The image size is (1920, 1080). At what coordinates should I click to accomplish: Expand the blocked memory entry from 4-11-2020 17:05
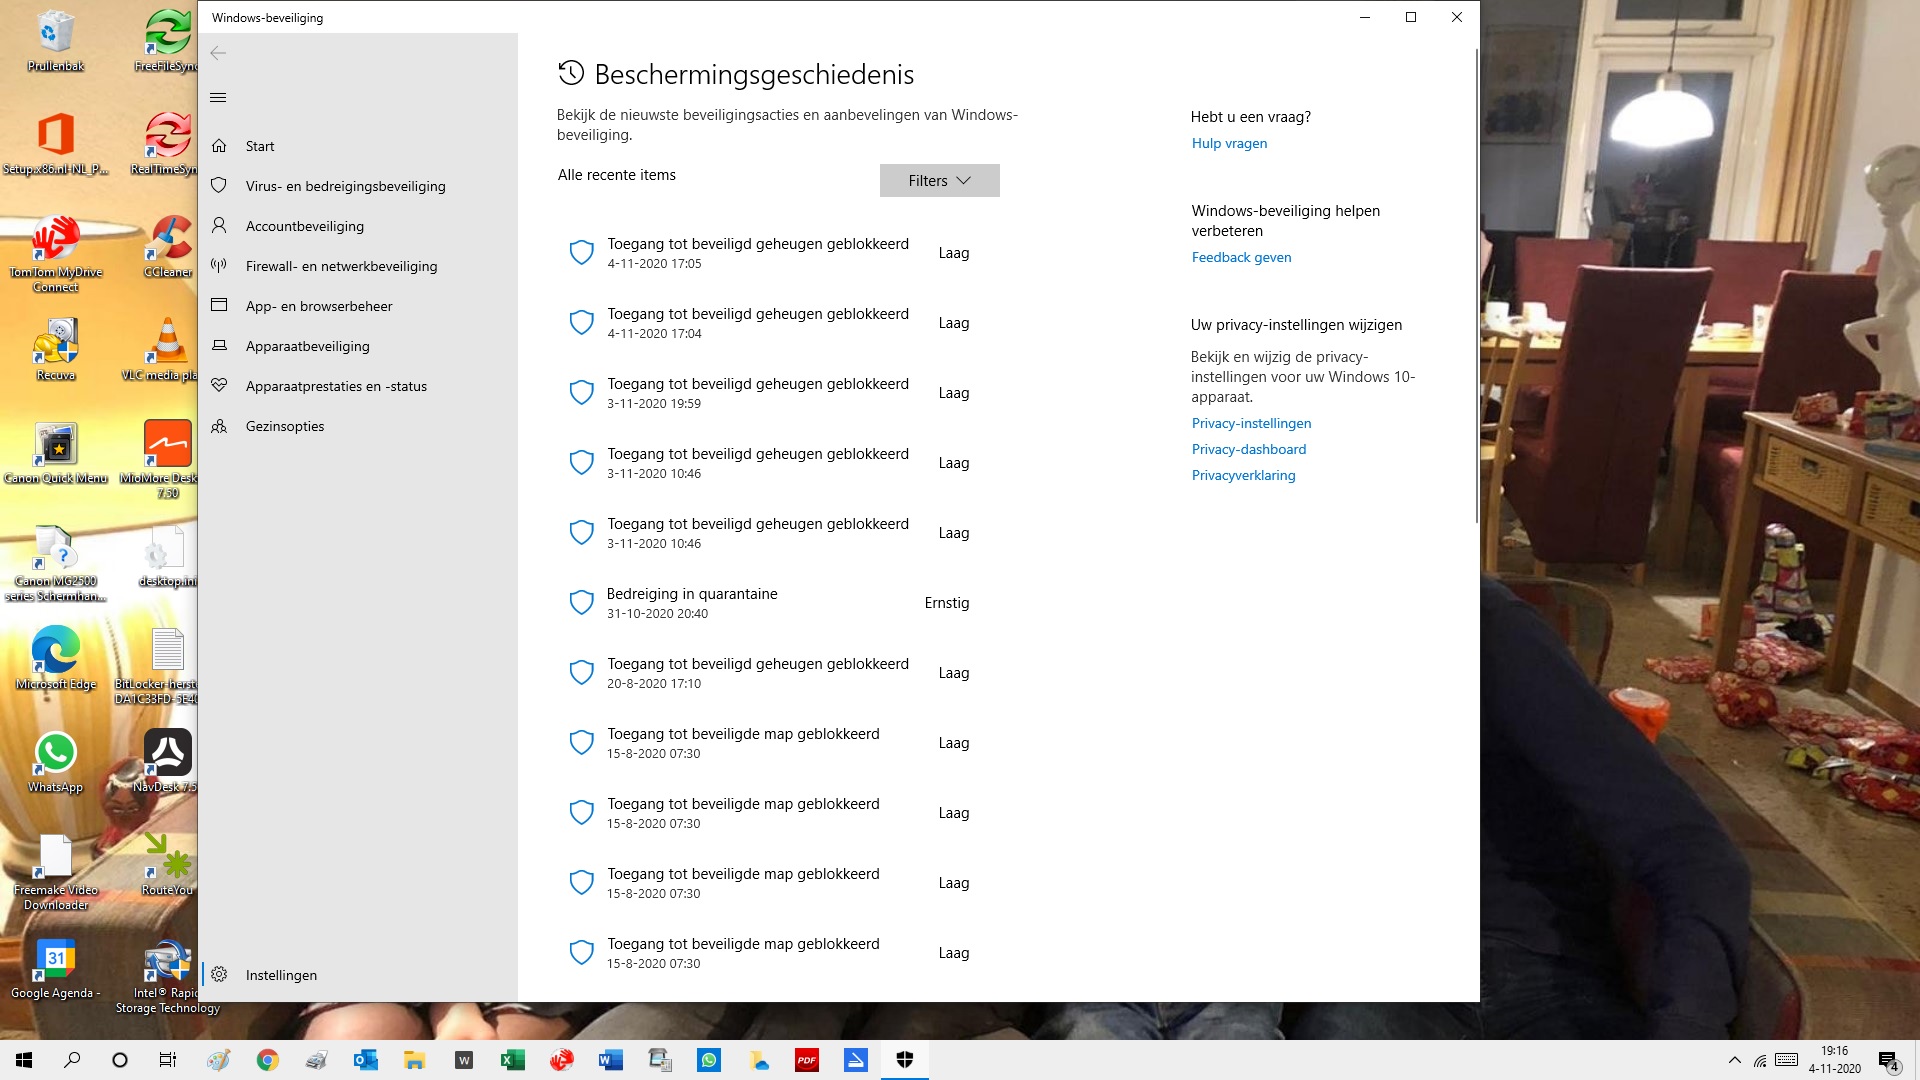[760, 253]
